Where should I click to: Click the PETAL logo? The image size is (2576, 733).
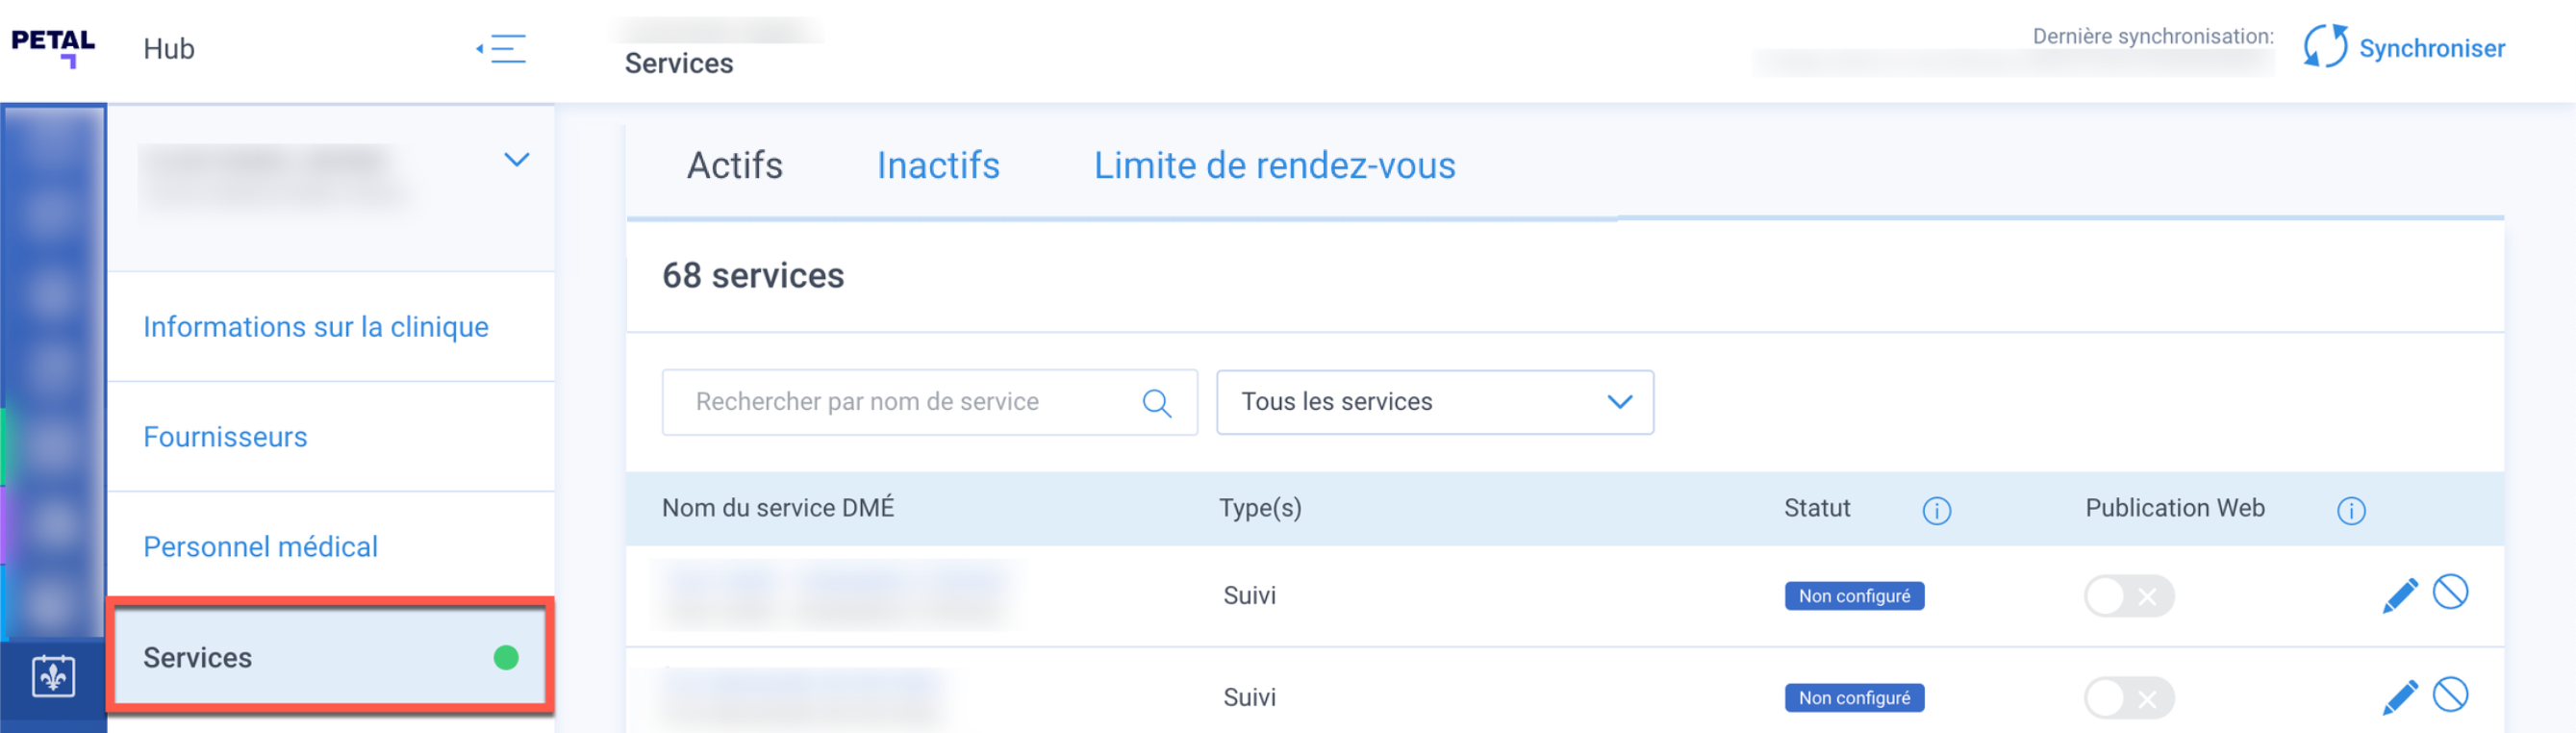coord(53,47)
